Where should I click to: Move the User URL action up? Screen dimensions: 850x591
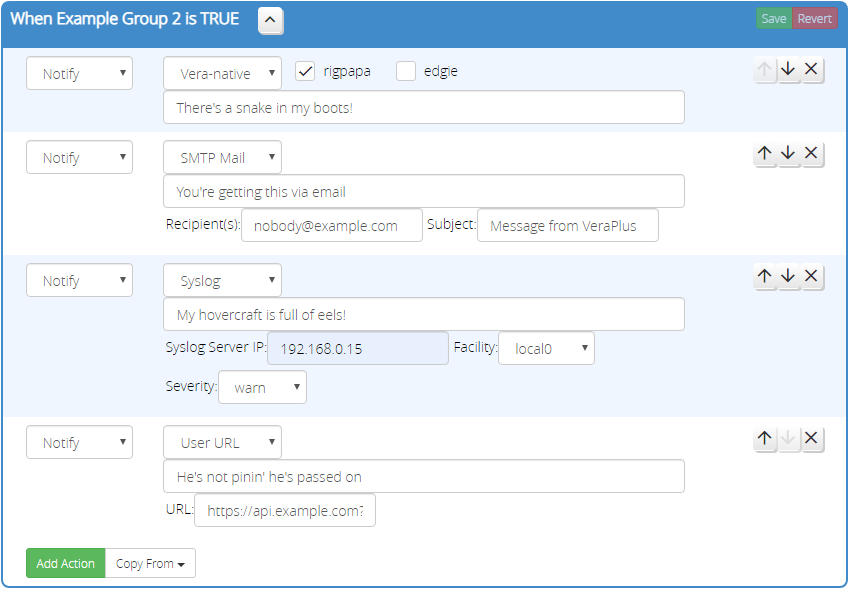765,438
